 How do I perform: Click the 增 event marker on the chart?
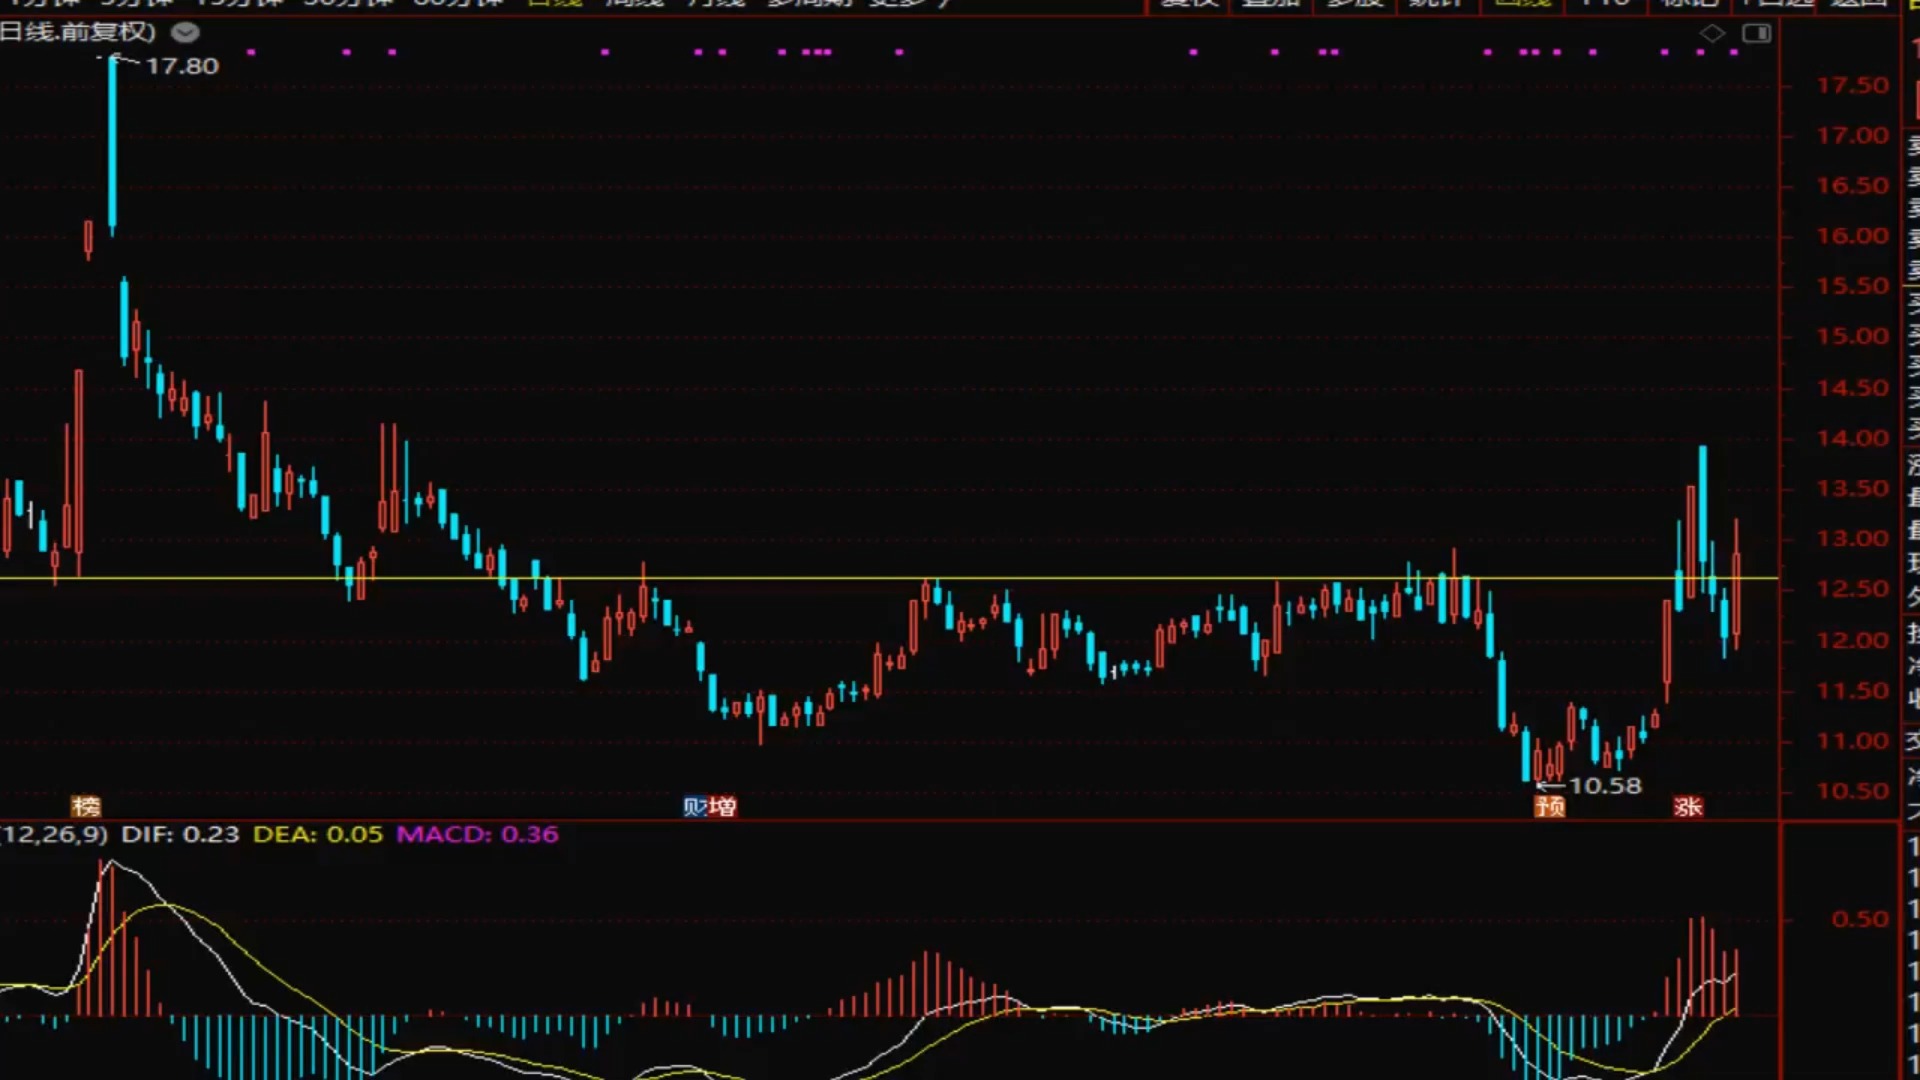[723, 806]
